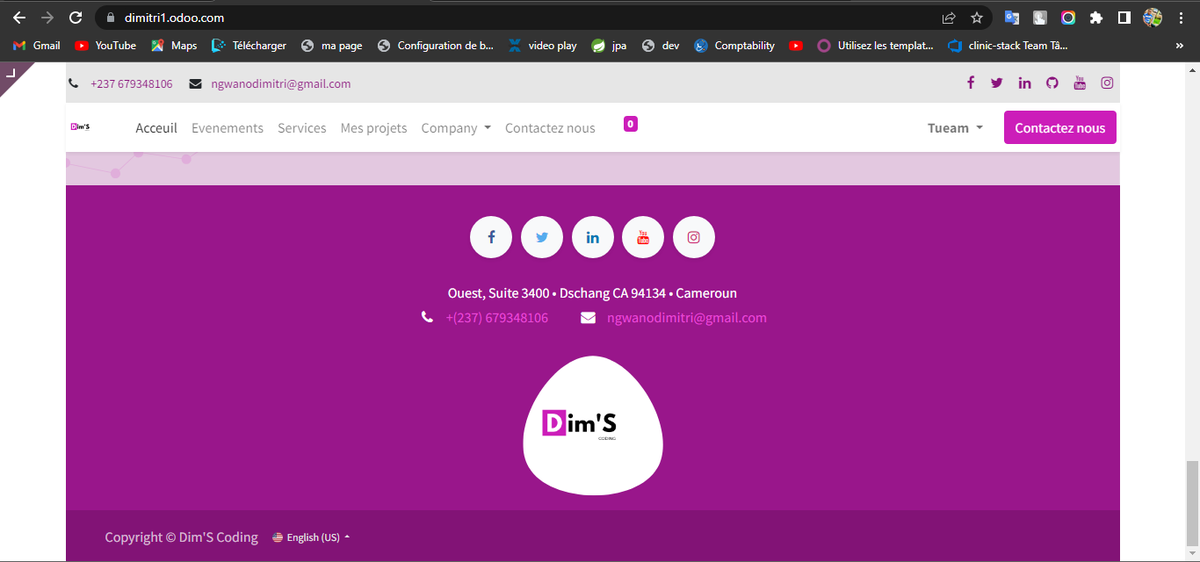Click the share page icon in address bar
This screenshot has width=1200, height=562.
949,17
